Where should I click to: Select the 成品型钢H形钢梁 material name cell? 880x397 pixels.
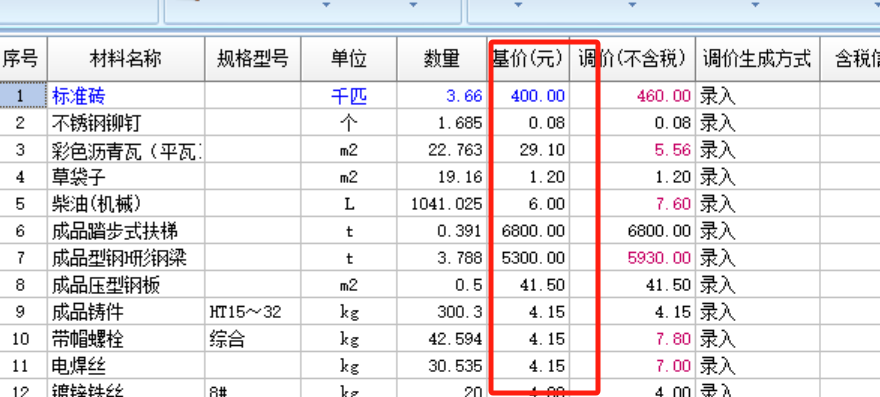[x=126, y=258]
